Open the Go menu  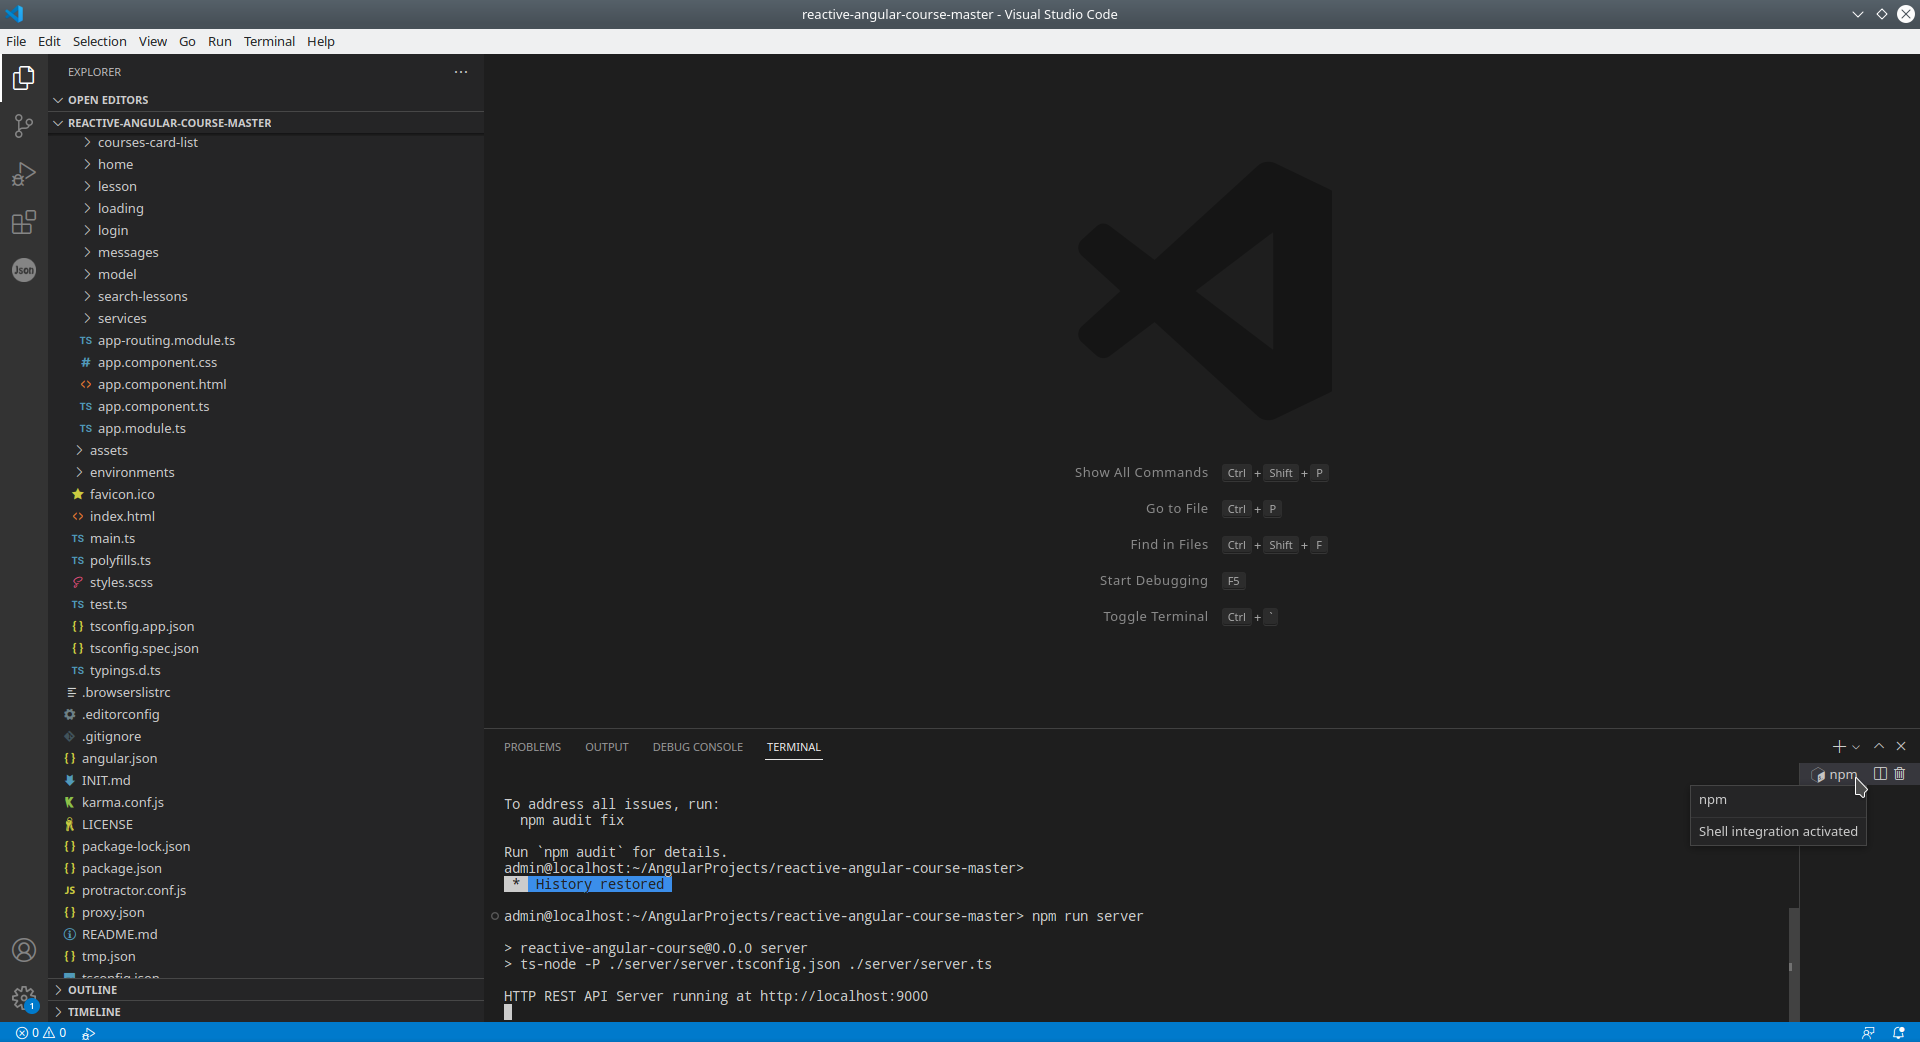click(x=187, y=41)
